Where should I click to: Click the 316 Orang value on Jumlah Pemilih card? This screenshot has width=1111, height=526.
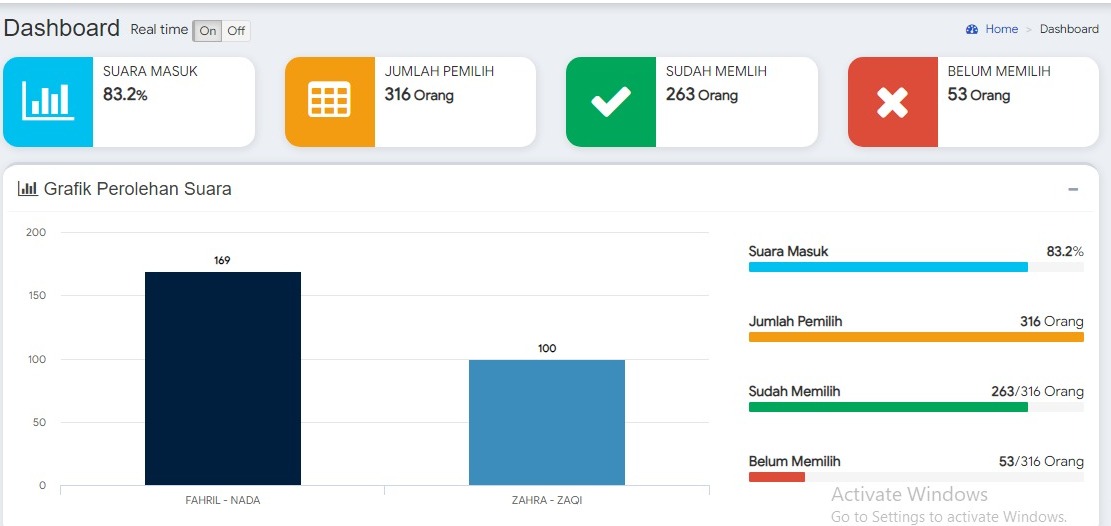point(419,95)
